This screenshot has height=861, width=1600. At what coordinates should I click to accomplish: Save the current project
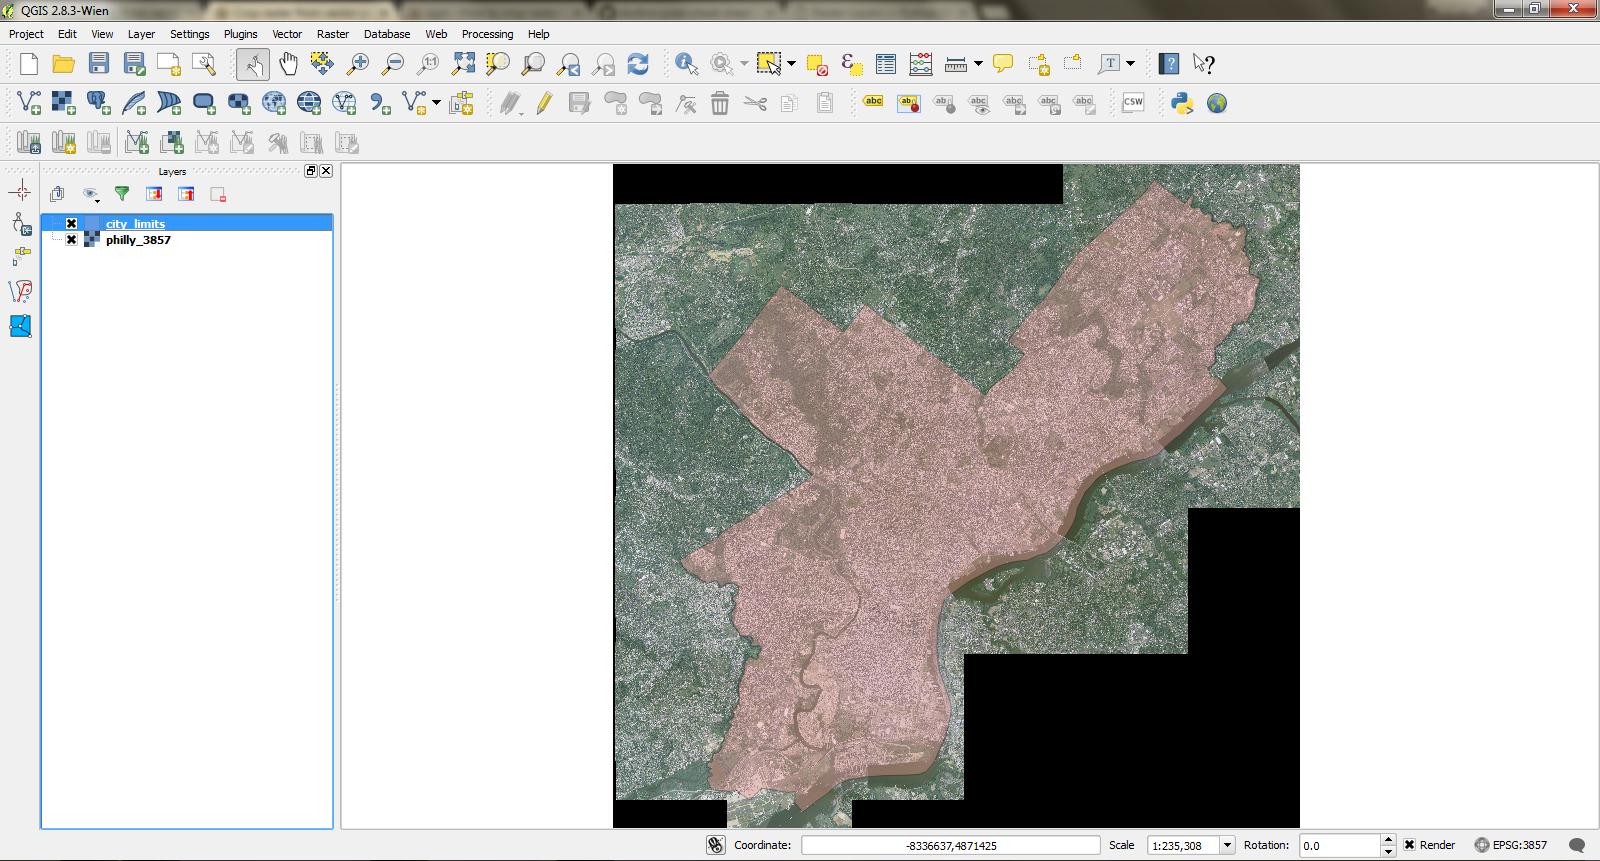[x=99, y=65]
